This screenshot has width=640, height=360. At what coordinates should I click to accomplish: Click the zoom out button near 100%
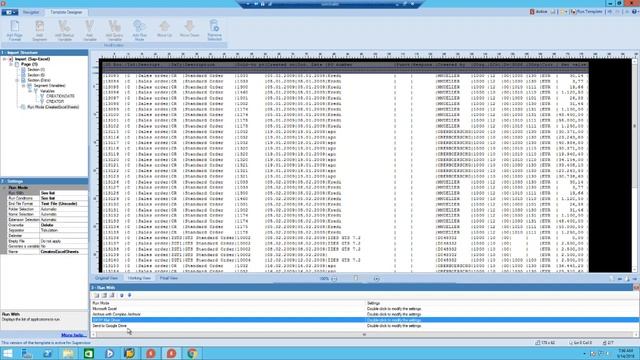tap(334, 278)
